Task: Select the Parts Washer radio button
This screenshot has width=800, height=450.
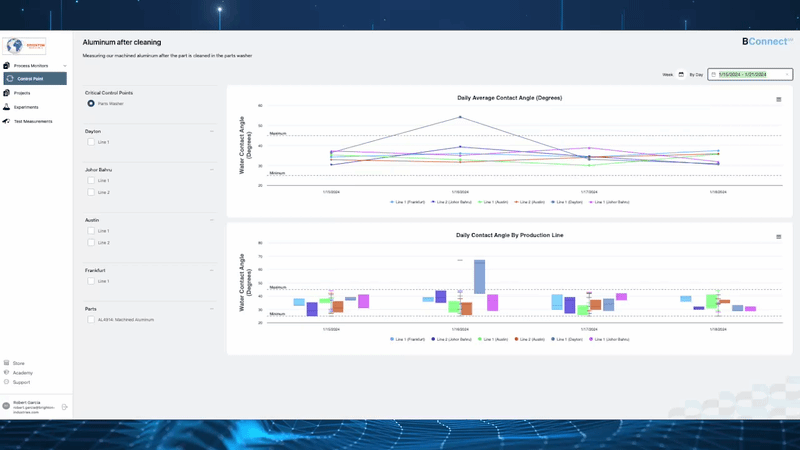Action: [x=91, y=104]
